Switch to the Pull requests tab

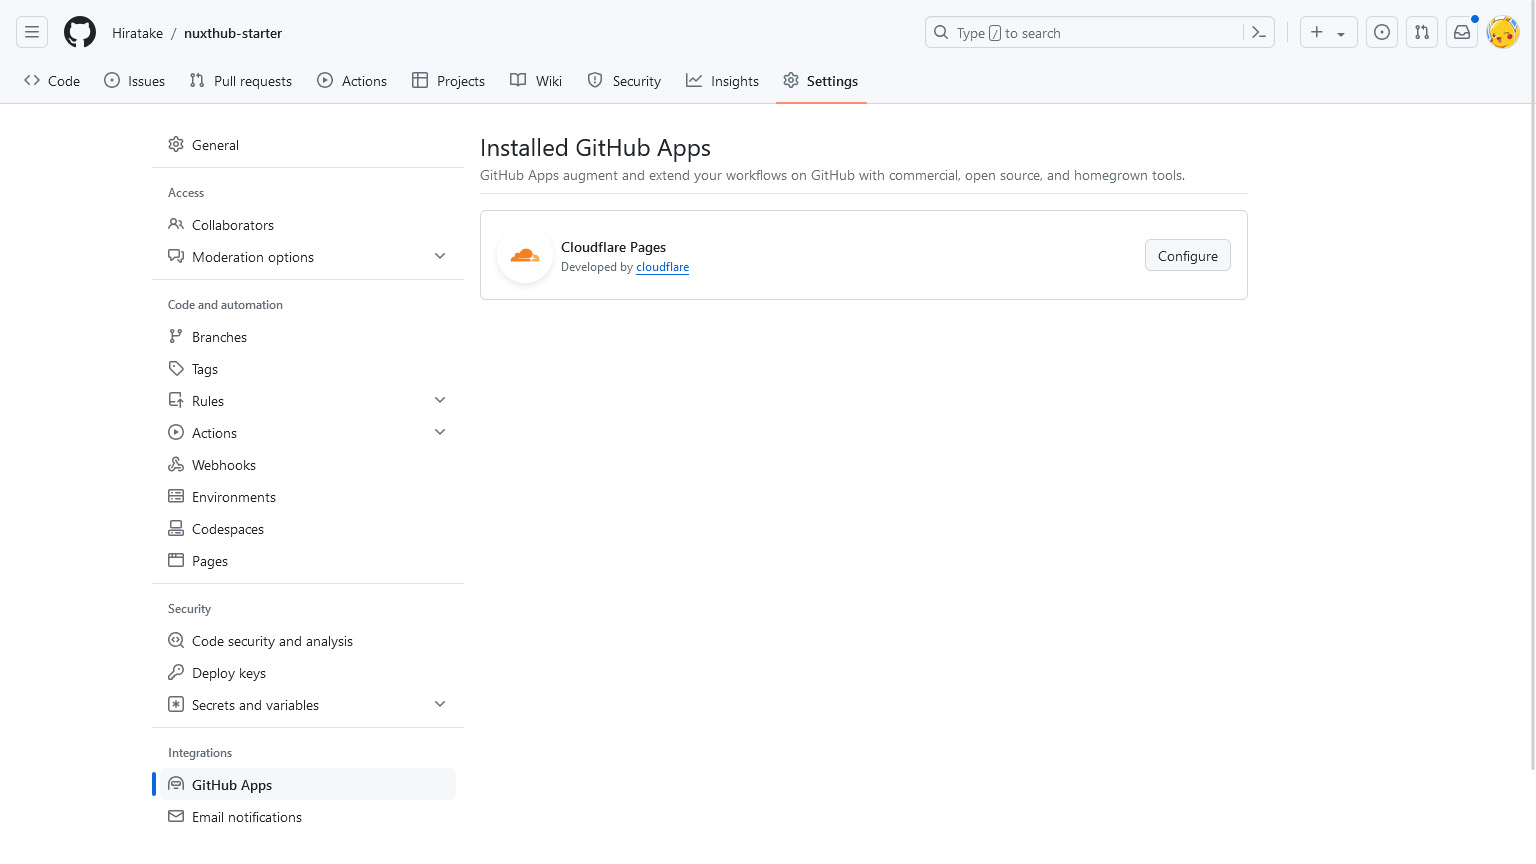(241, 81)
